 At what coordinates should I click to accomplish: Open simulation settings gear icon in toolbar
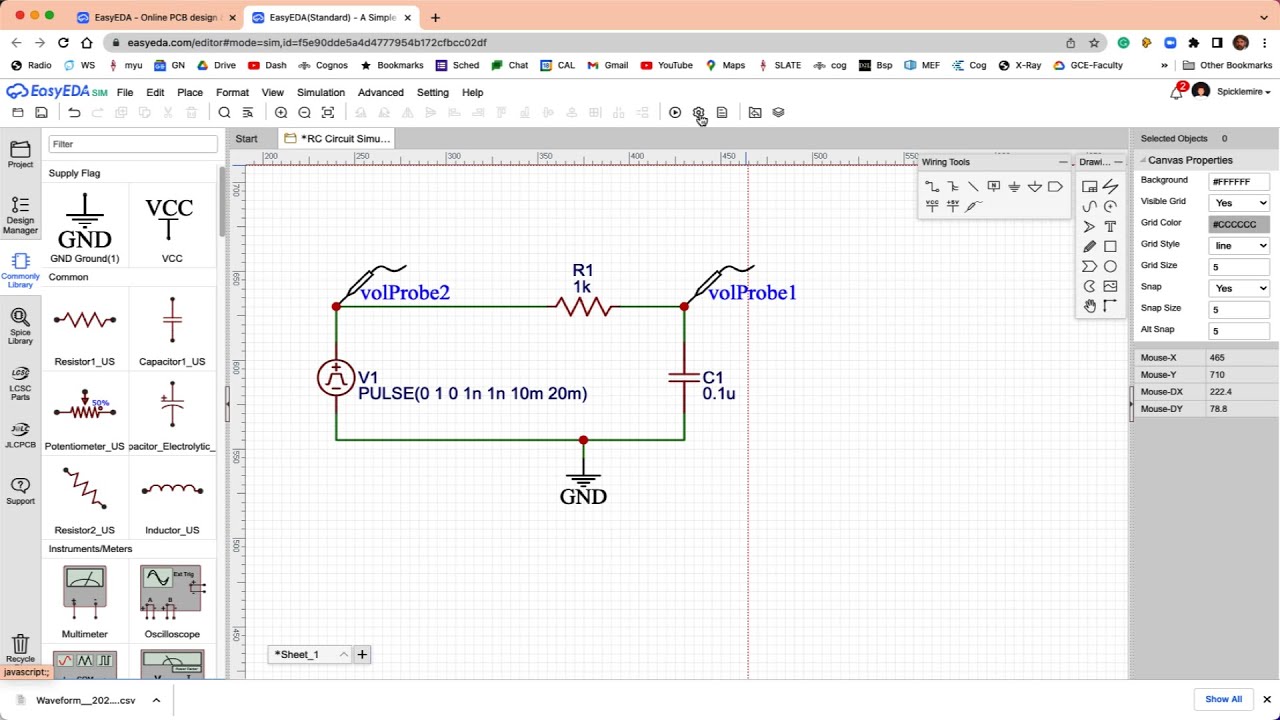[698, 113]
